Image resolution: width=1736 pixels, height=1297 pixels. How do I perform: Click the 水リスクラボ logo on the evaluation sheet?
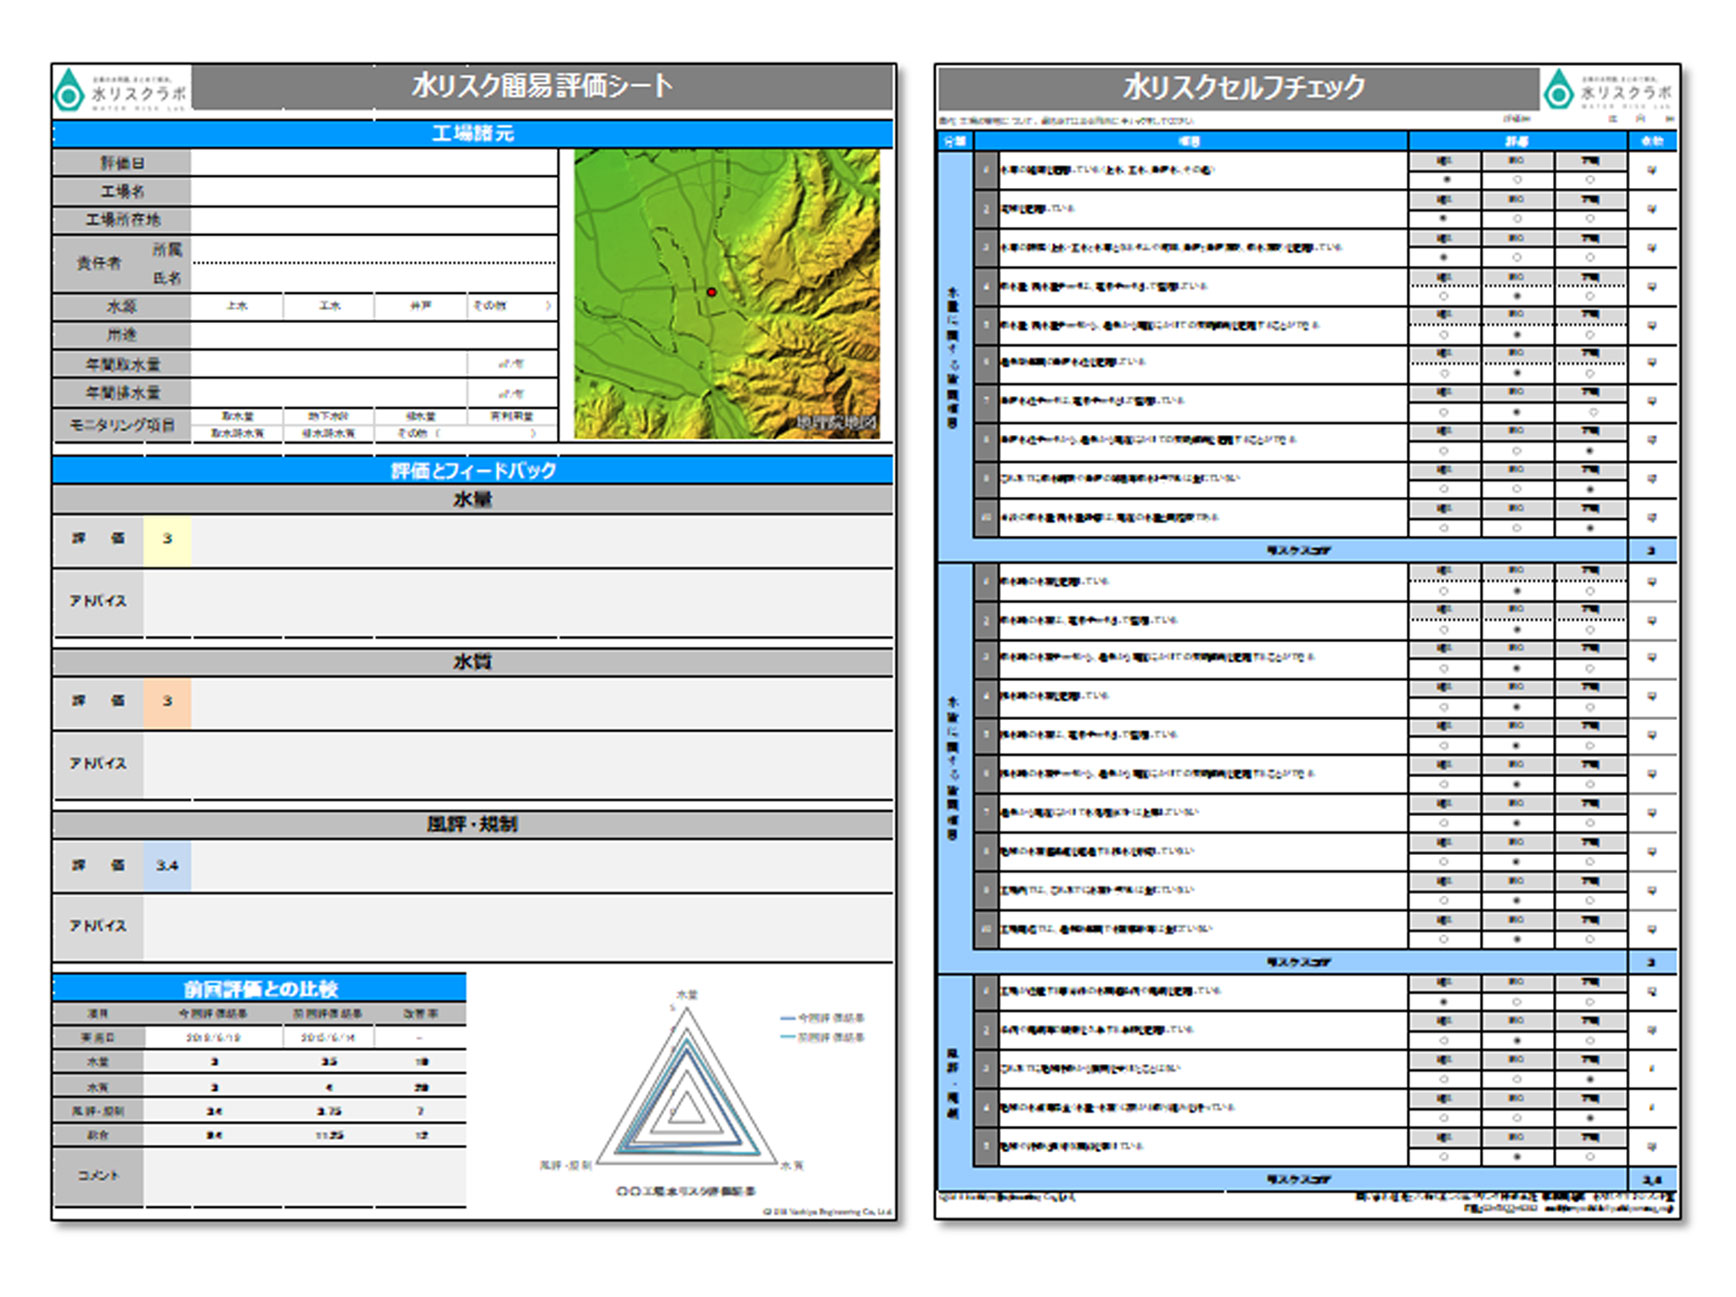tap(121, 90)
